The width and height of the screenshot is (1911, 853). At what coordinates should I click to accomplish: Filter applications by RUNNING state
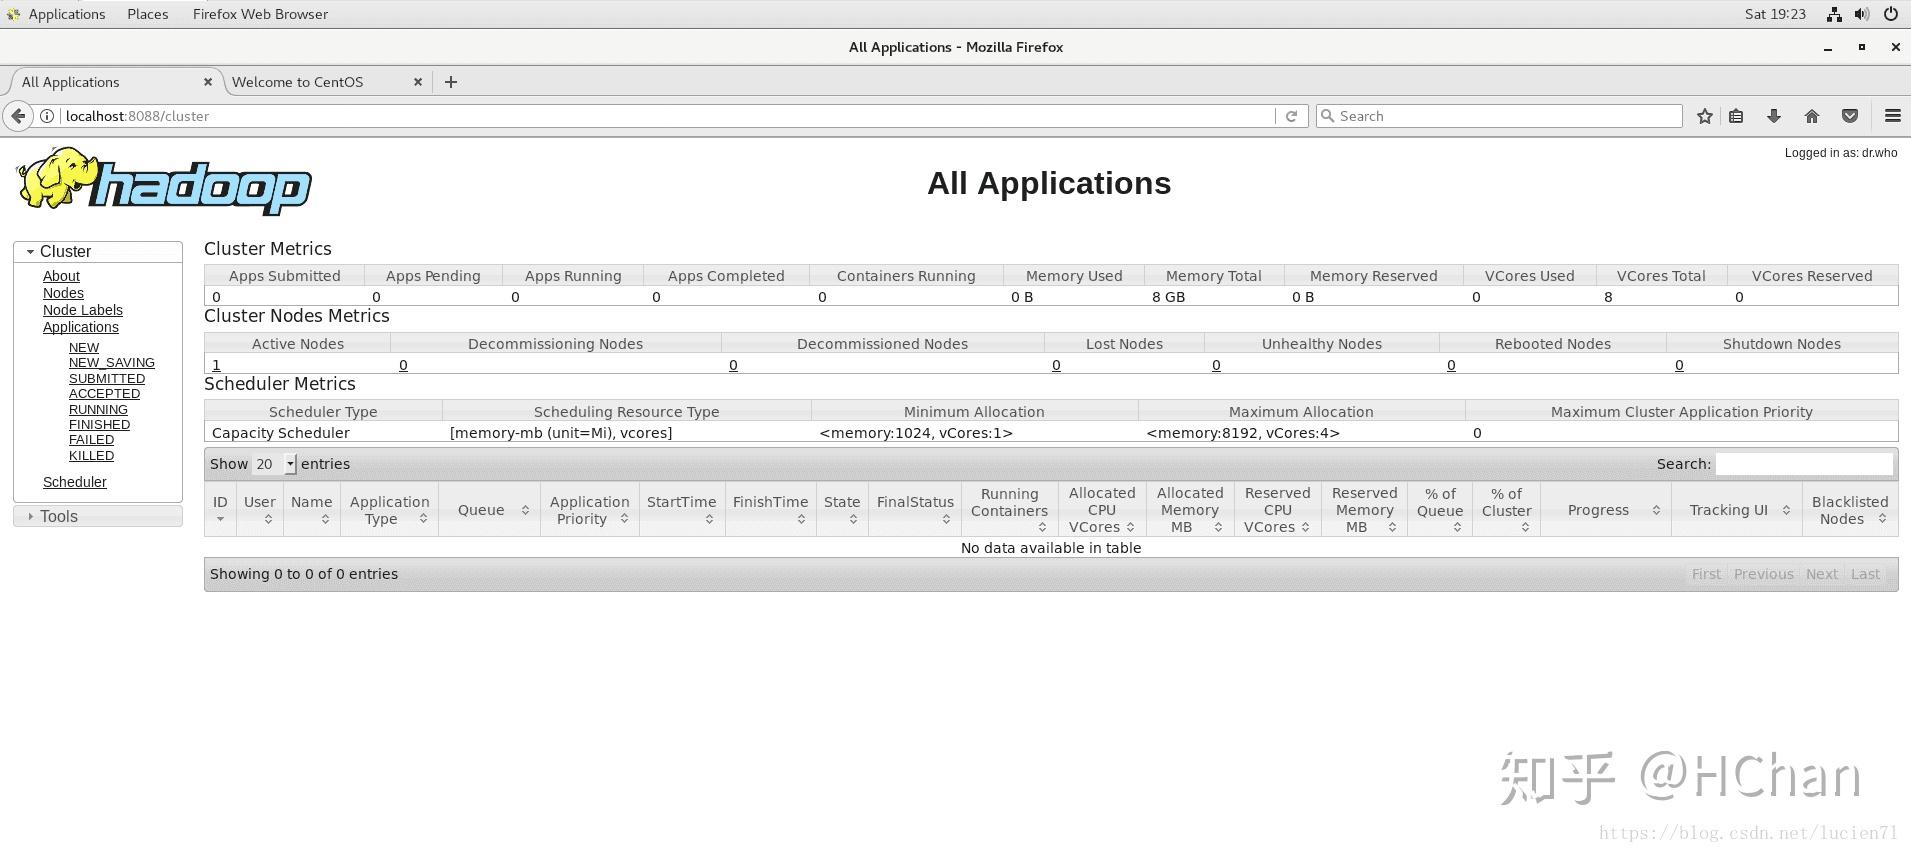point(98,410)
